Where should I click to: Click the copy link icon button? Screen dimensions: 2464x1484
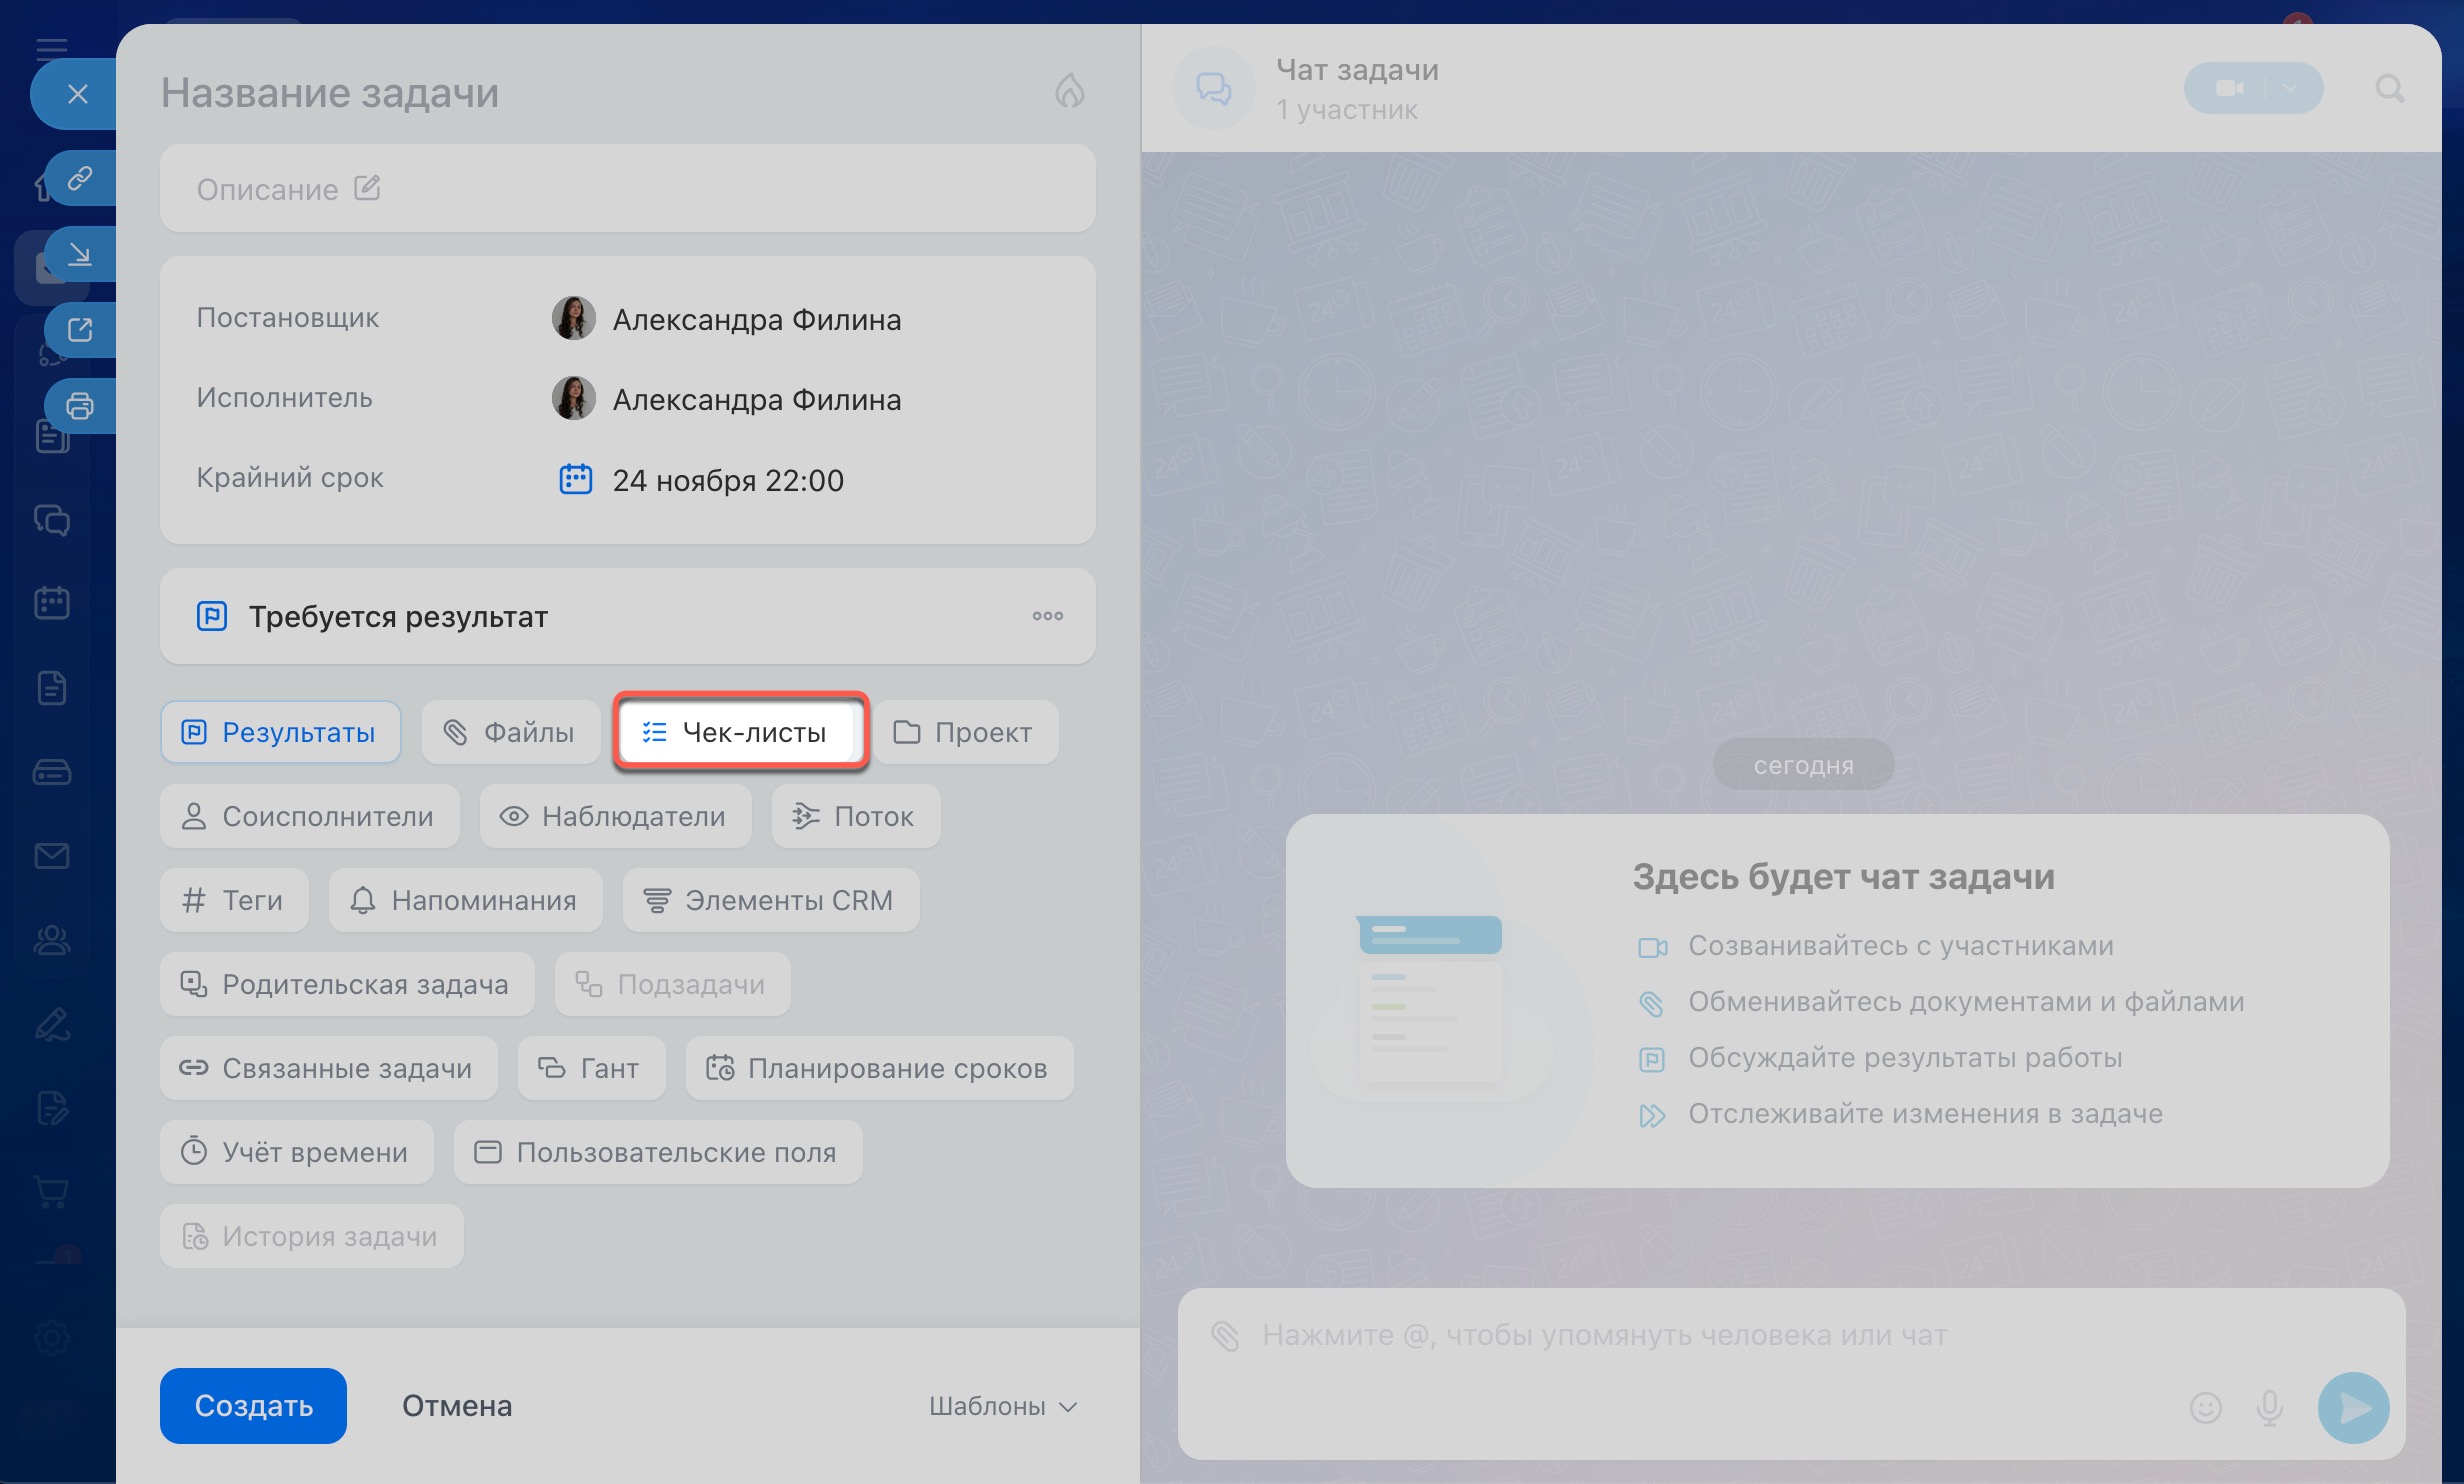point(80,178)
